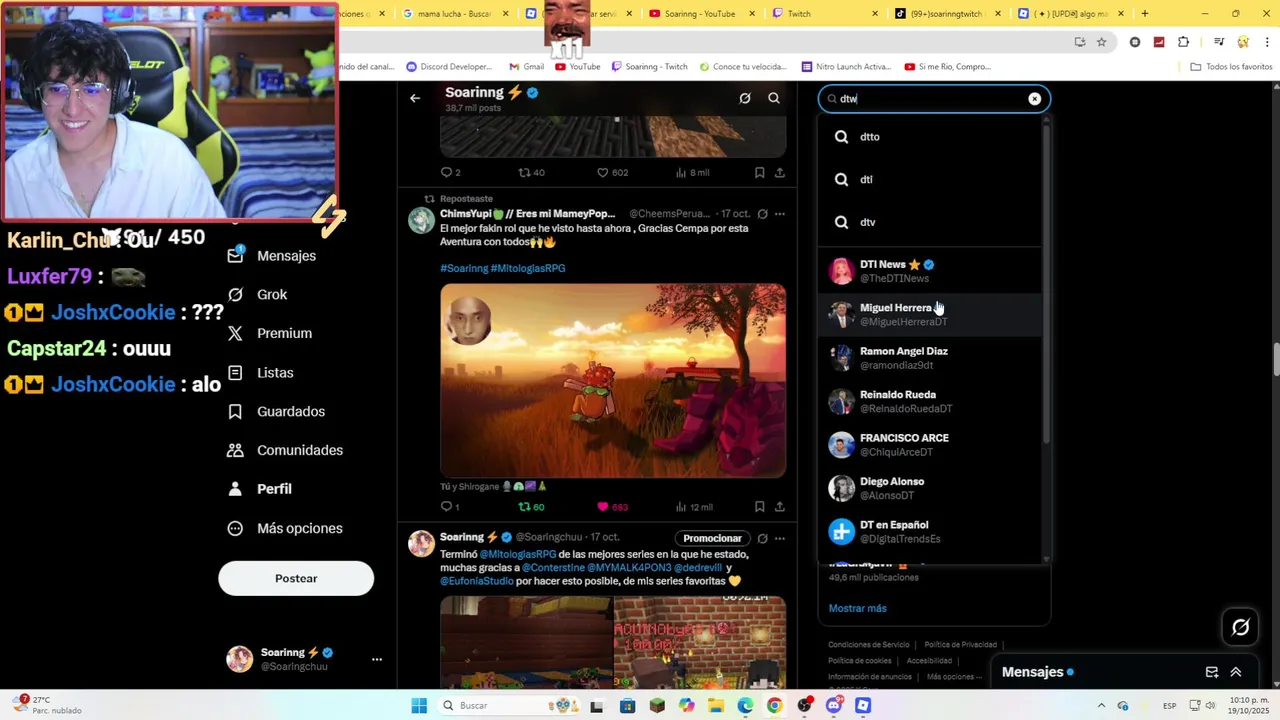Open Perfil in the left sidebar
The width and height of the screenshot is (1280, 720).
[x=260, y=489]
